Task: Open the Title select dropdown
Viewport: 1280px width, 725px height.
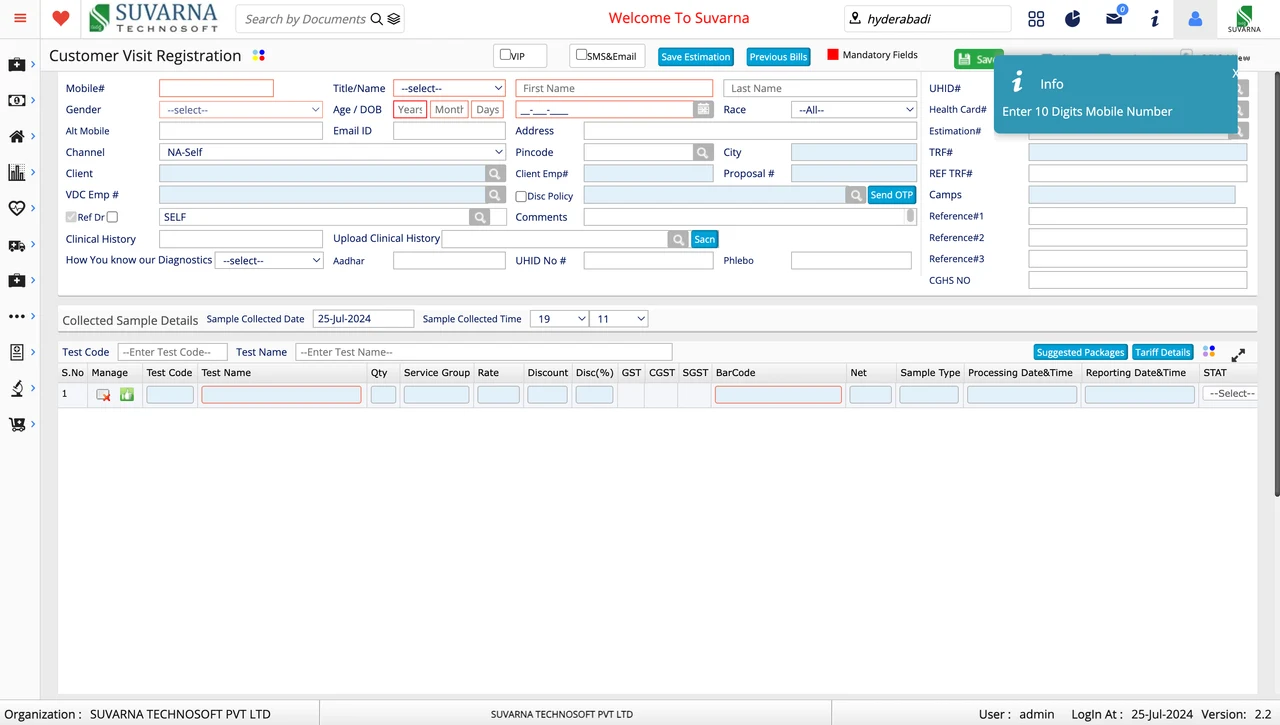Action: [450, 88]
